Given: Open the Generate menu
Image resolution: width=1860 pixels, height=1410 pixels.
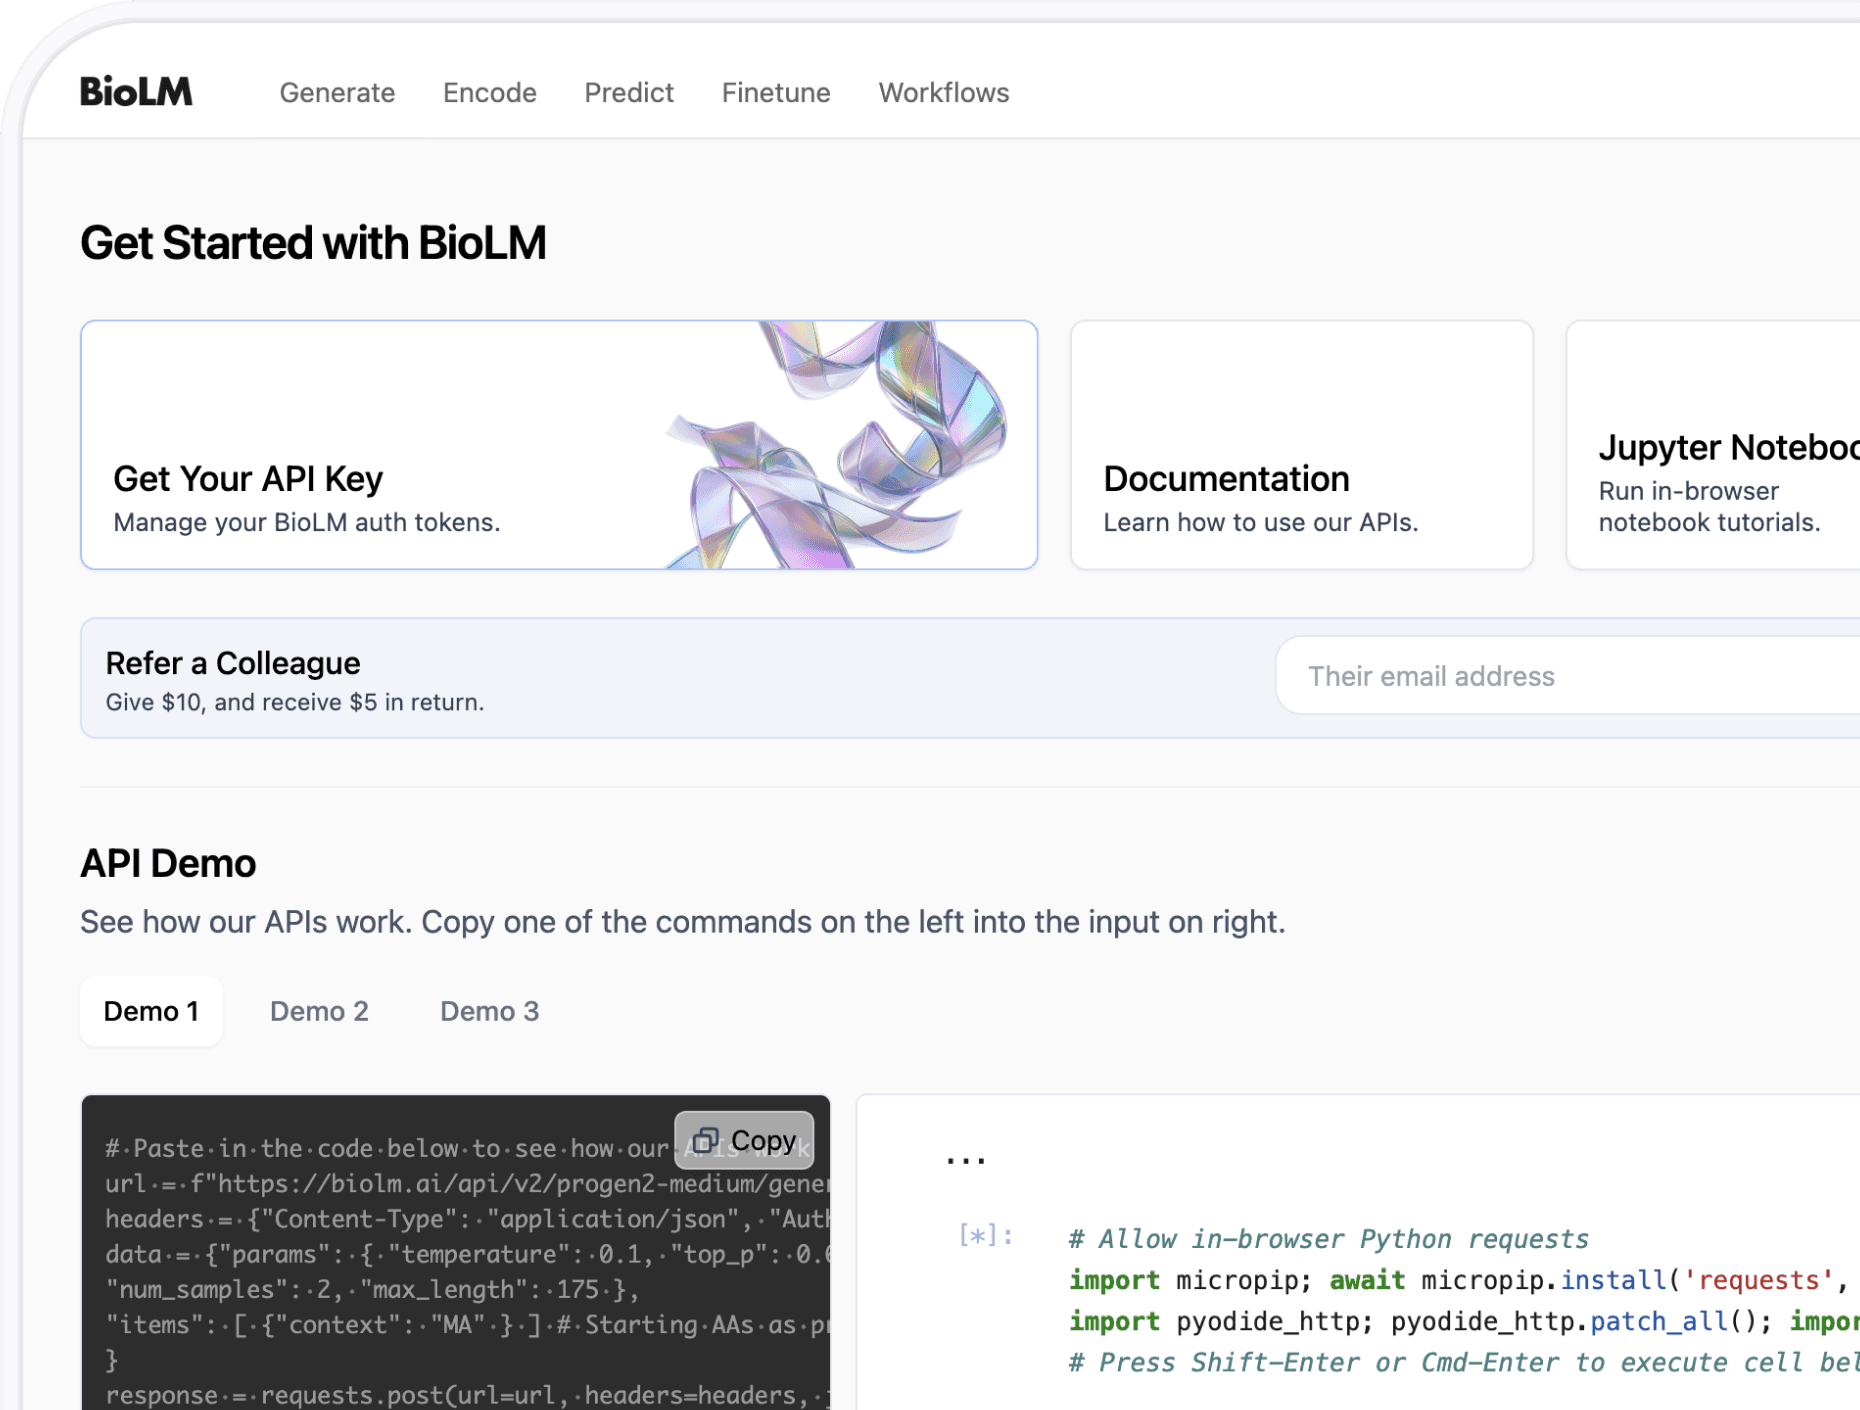Looking at the screenshot, I should point(337,93).
